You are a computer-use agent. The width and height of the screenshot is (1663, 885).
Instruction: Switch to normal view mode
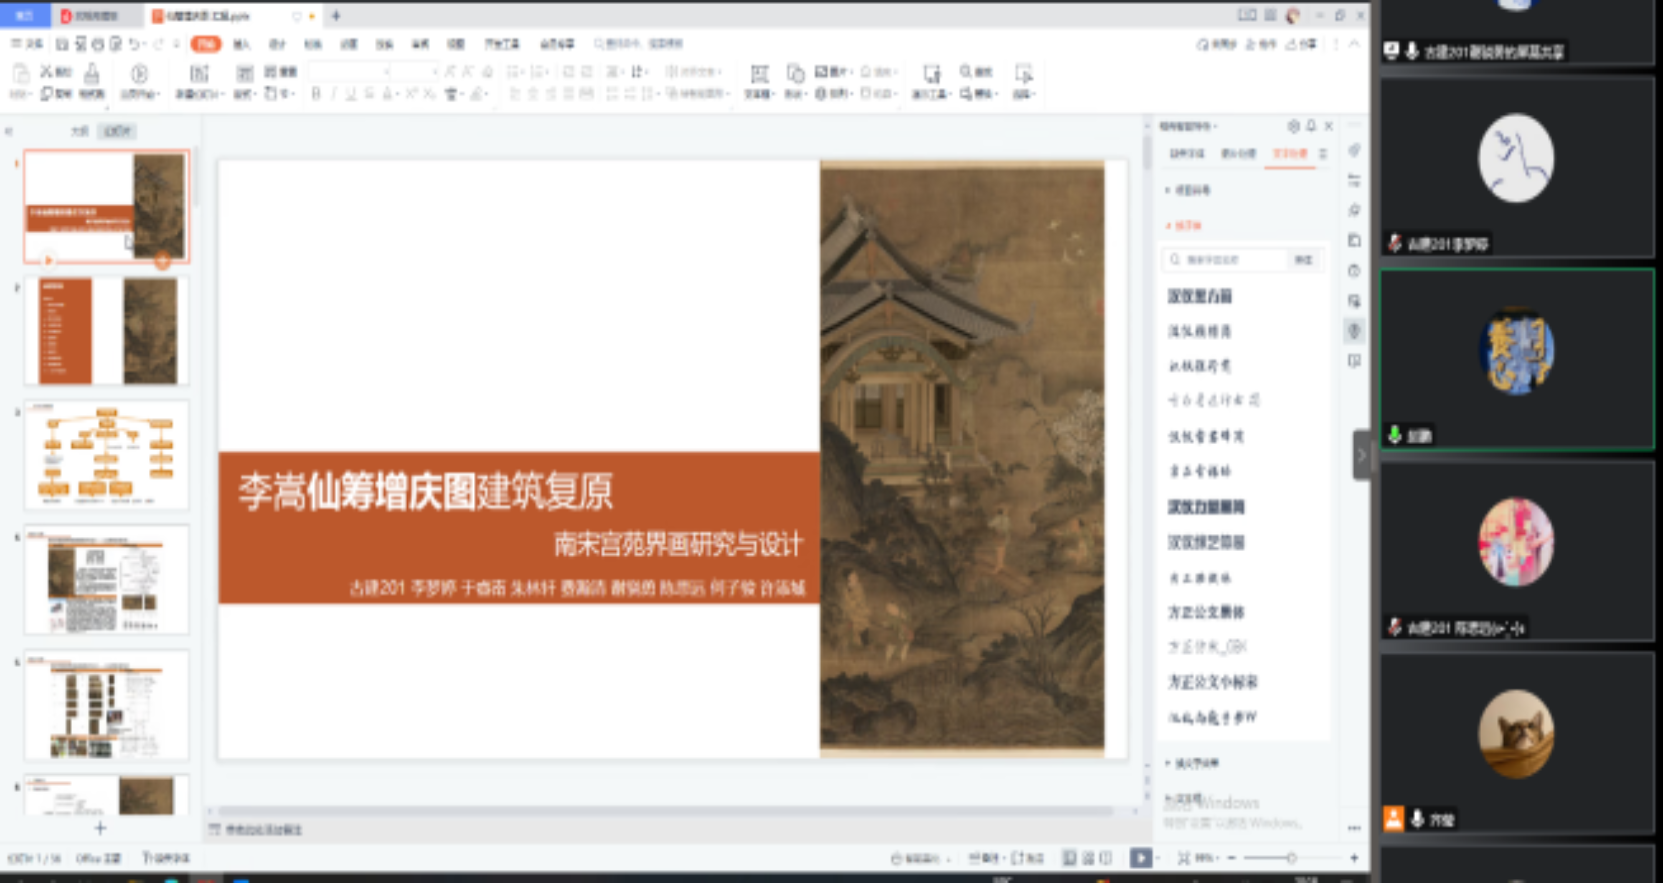[x=1070, y=858]
